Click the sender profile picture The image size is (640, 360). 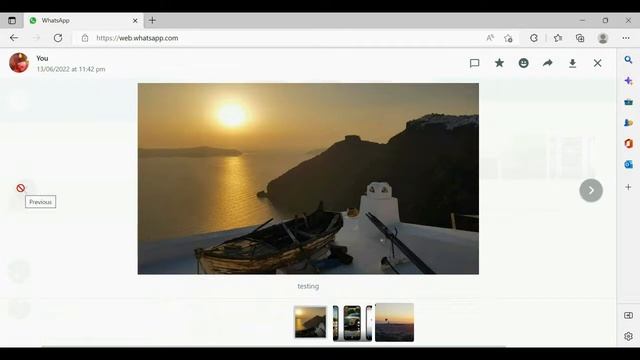coord(19,63)
